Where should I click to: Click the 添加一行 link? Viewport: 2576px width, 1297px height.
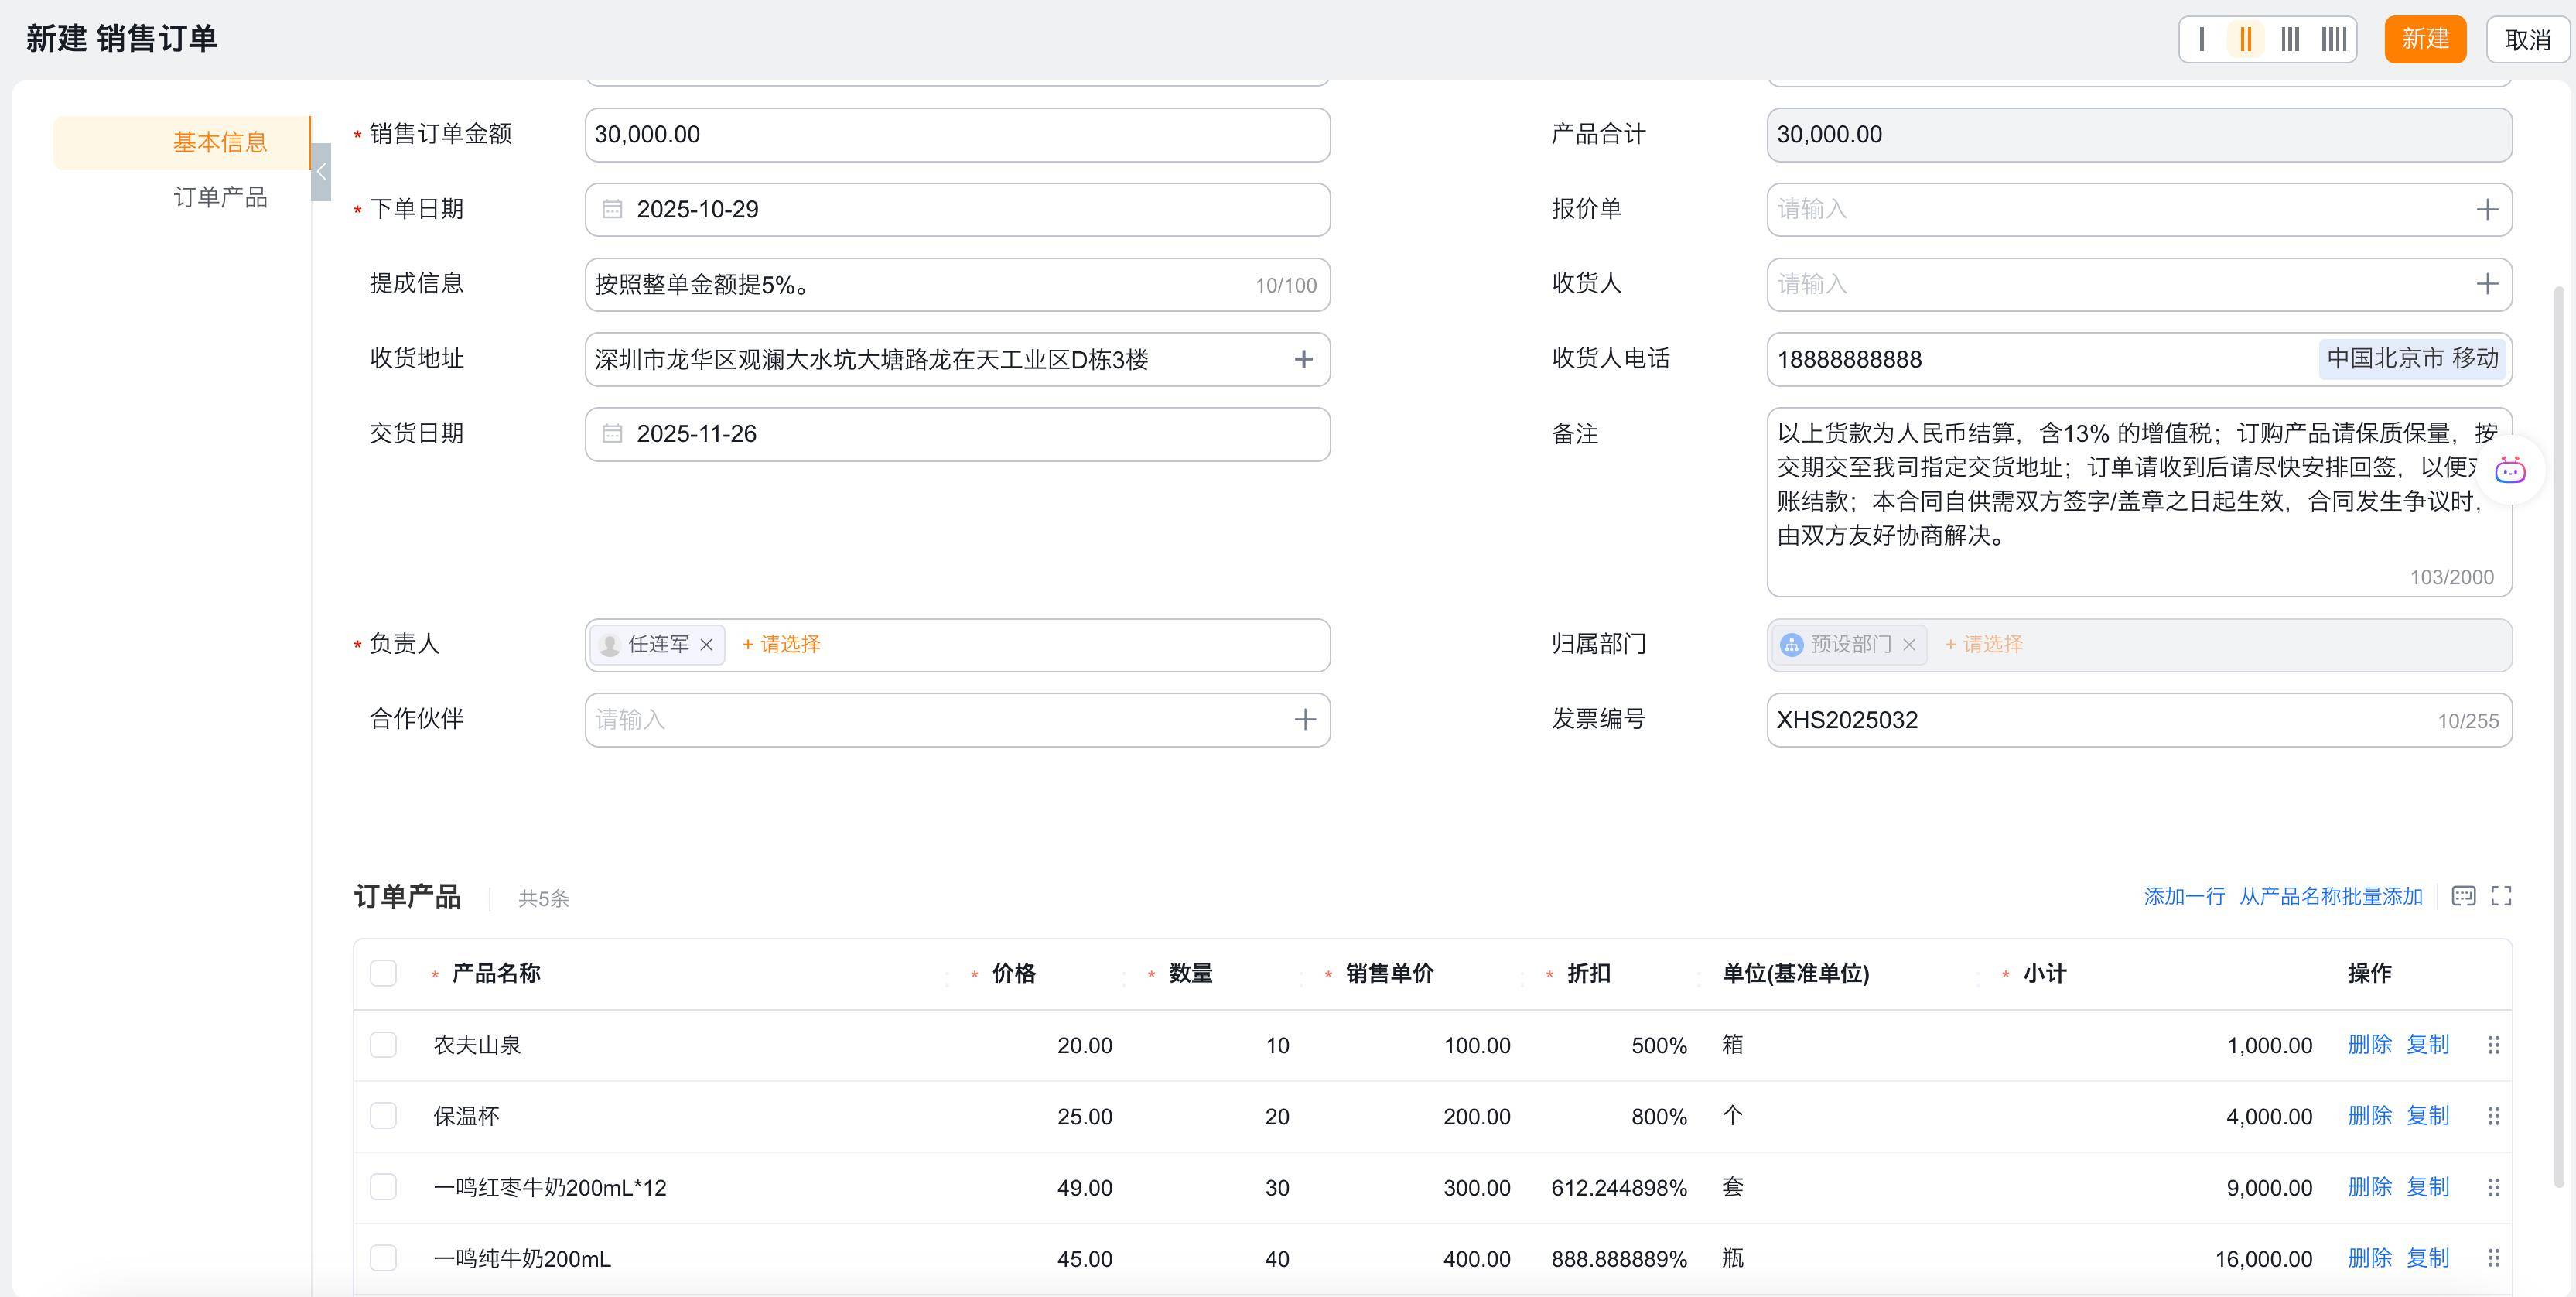pos(2184,896)
